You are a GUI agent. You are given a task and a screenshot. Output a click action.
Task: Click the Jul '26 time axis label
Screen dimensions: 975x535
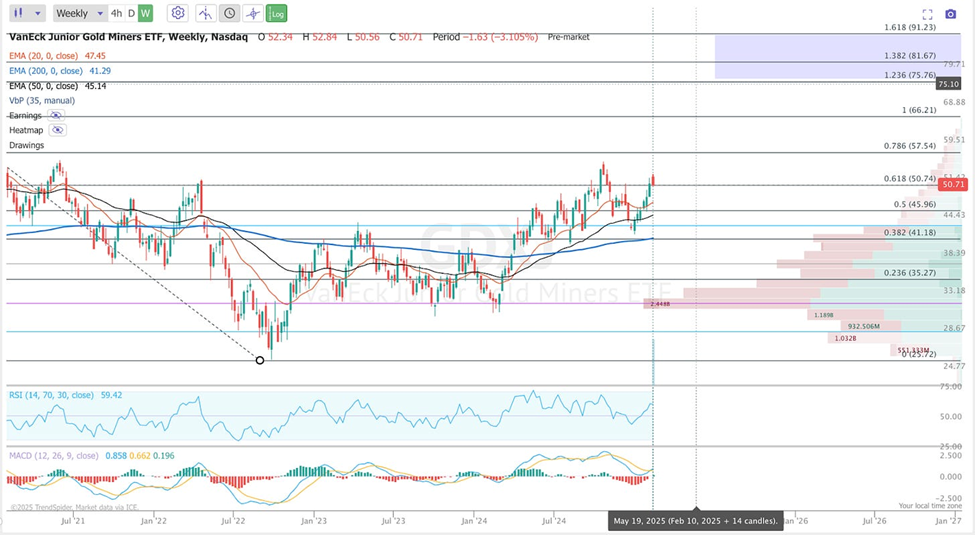(874, 521)
